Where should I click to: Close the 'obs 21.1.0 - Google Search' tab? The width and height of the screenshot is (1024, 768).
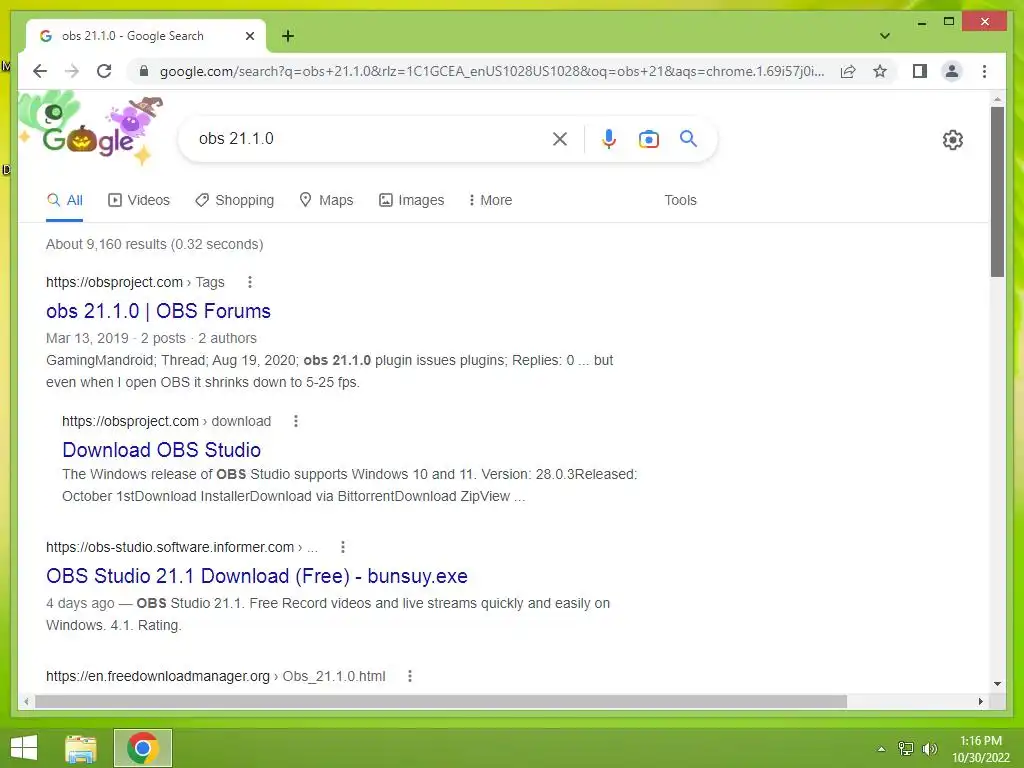249,36
